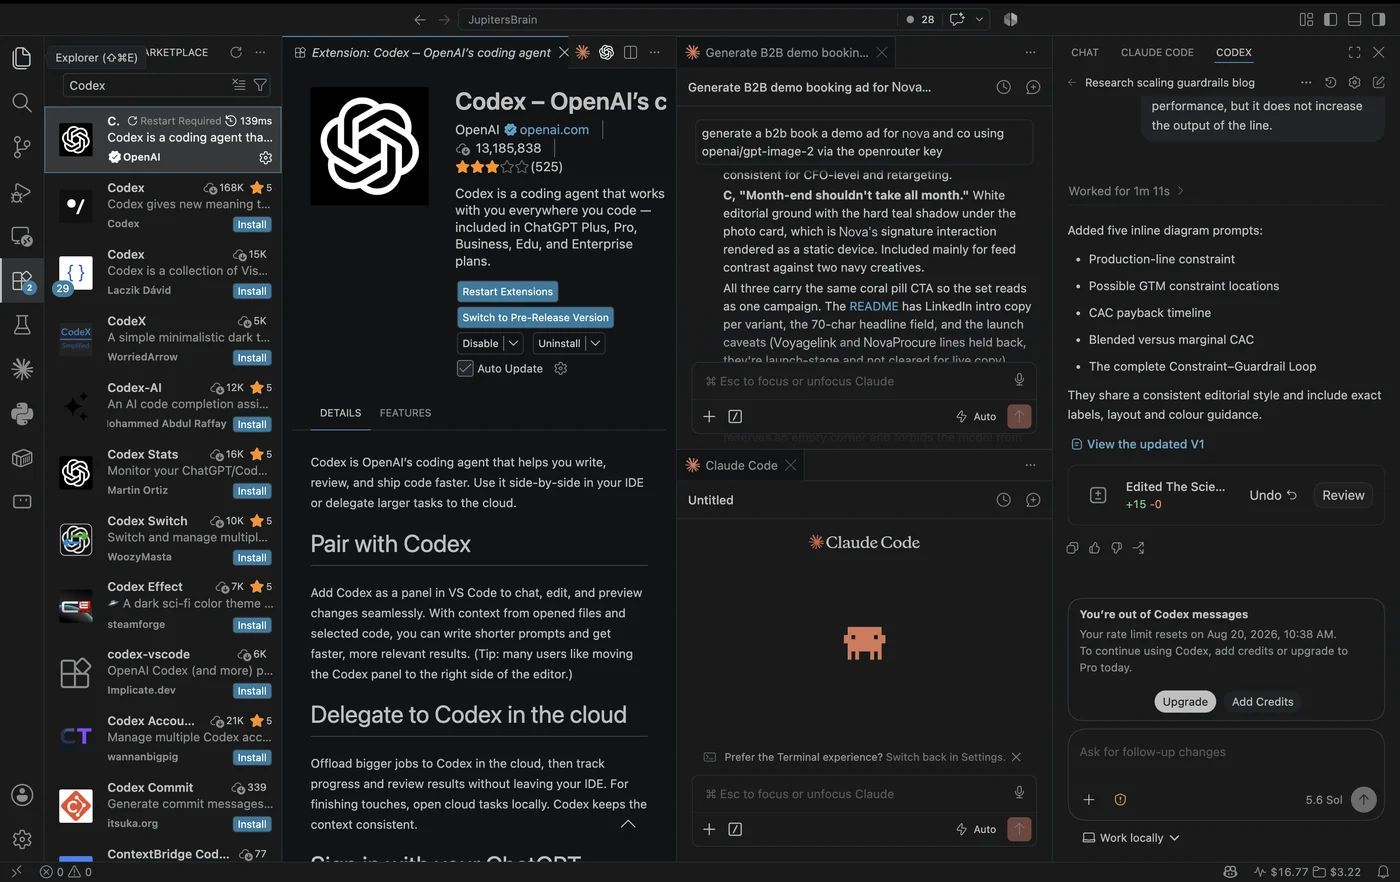Toggle secondary side bar visibility
This screenshot has width=1400, height=882.
[1378, 19]
